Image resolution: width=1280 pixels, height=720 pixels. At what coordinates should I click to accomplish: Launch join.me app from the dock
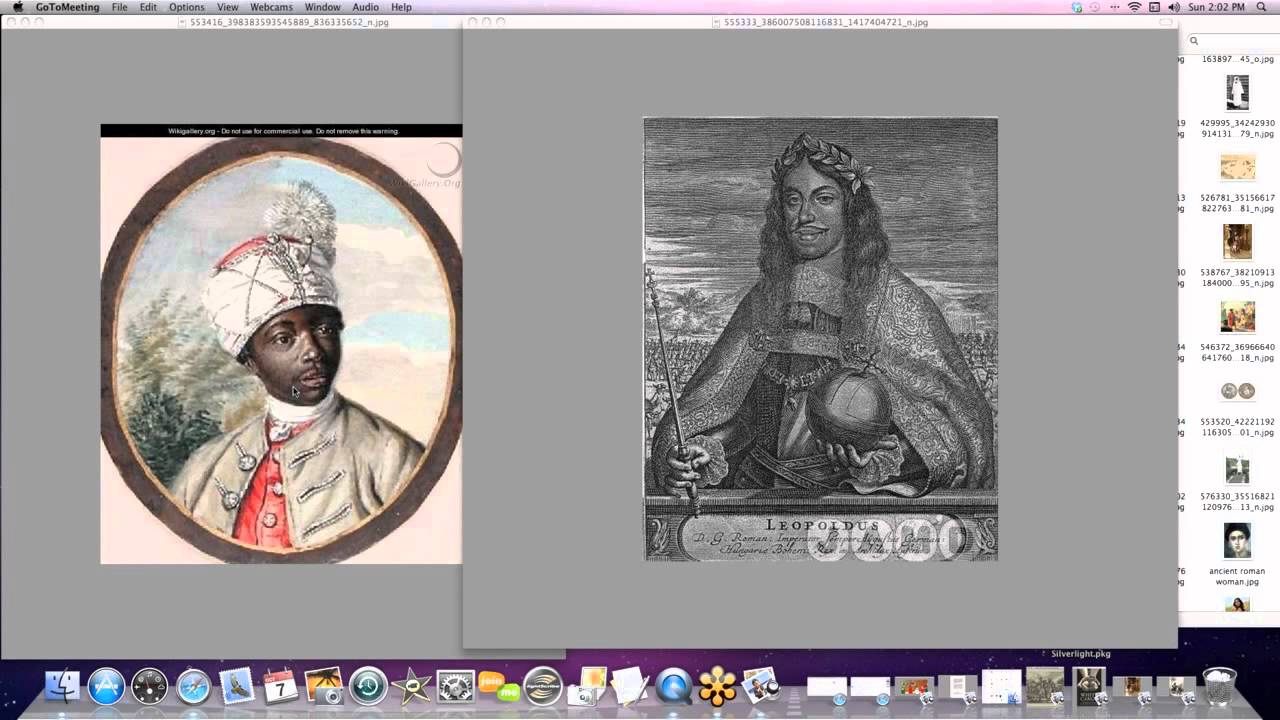click(499, 686)
